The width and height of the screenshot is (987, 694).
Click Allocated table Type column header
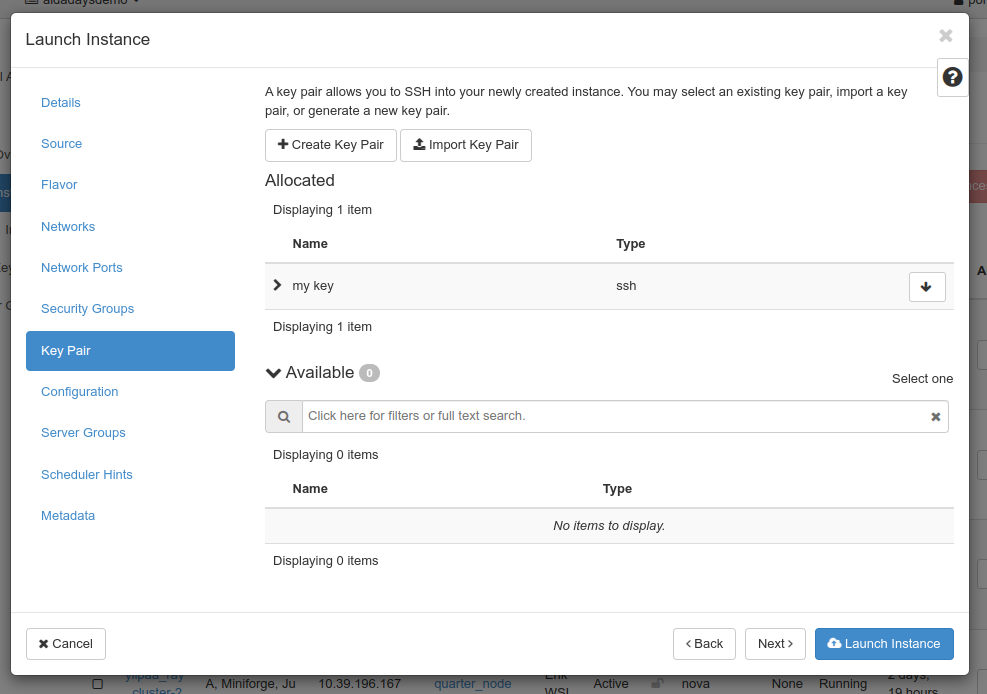click(631, 243)
